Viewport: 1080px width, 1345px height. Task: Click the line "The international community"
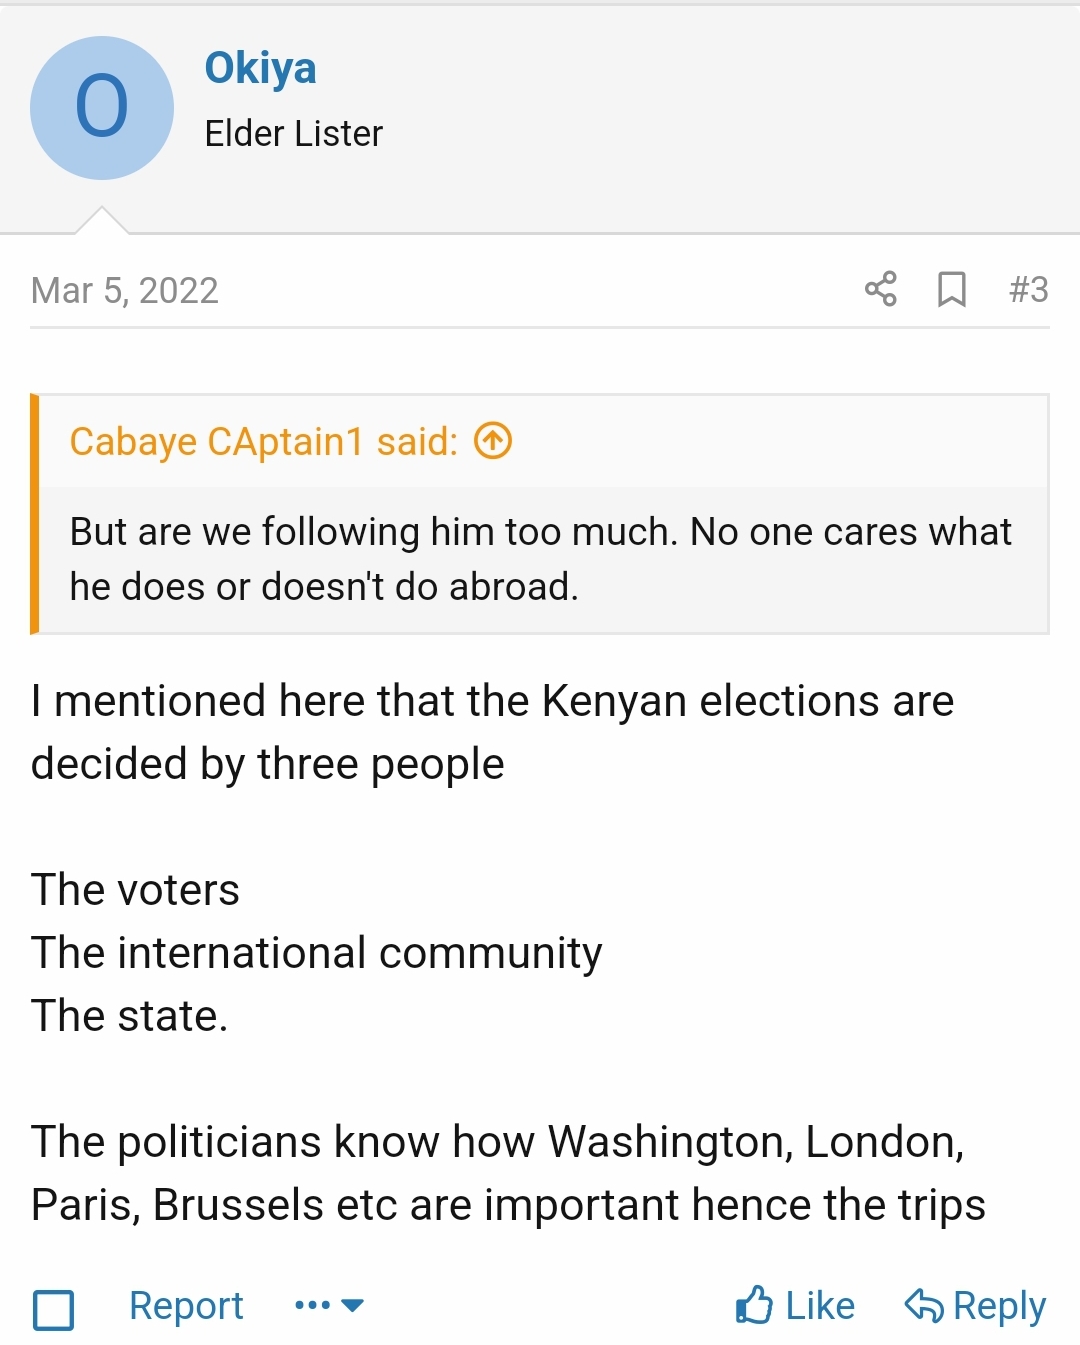click(x=317, y=952)
